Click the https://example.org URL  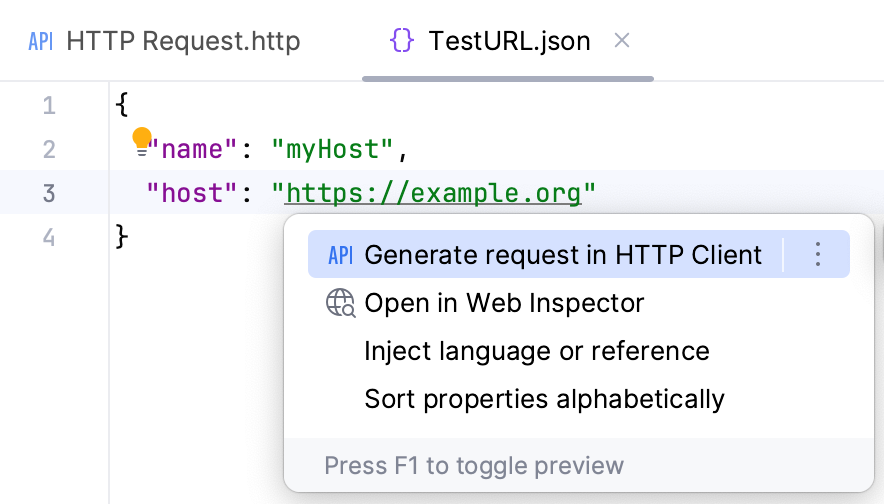click(x=433, y=192)
